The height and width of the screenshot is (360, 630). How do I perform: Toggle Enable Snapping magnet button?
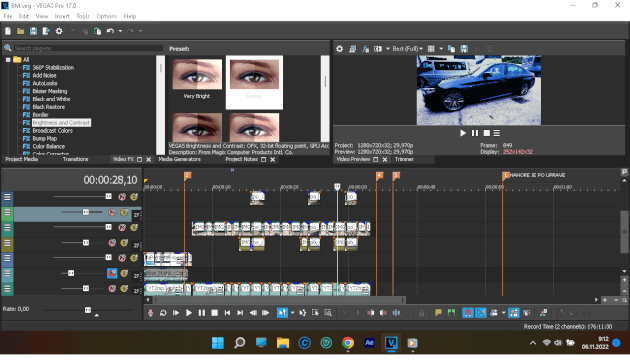[x=468, y=313]
